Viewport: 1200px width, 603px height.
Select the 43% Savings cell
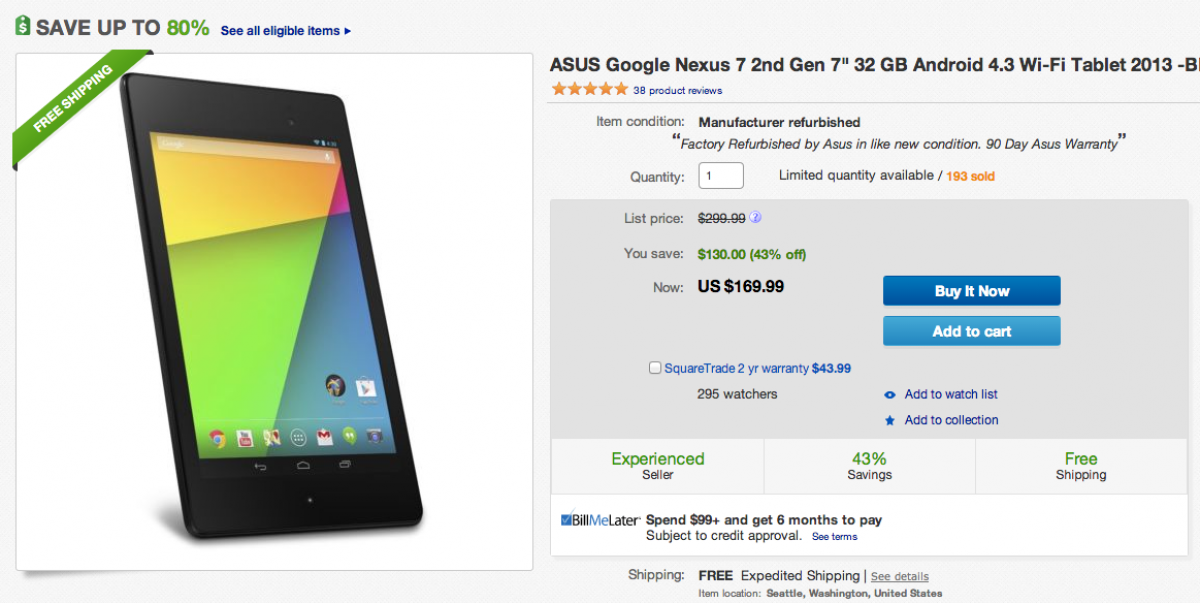coord(869,466)
